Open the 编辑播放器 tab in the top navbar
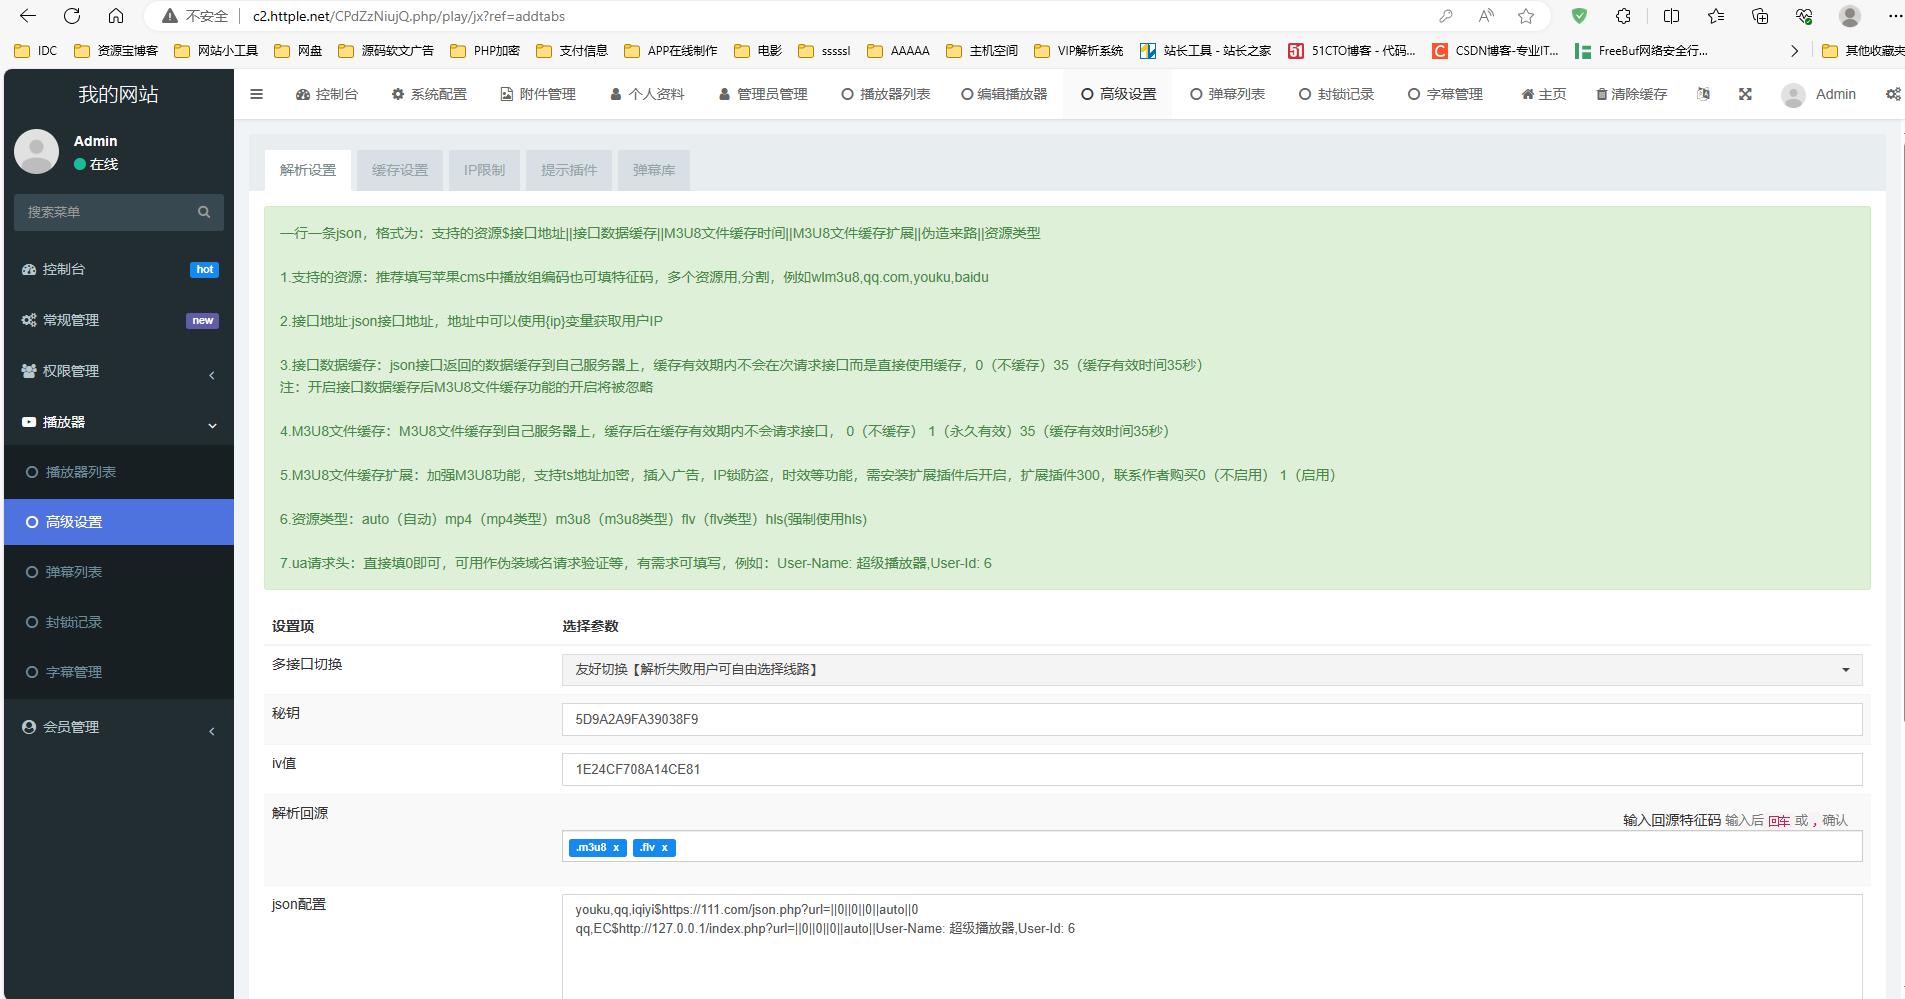The image size is (1905, 999). point(1004,94)
